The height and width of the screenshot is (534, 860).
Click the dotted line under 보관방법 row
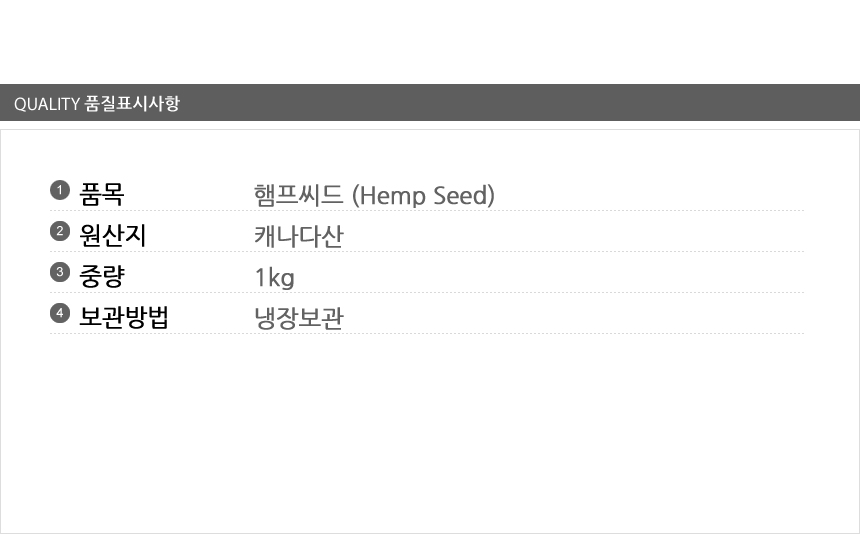click(x=427, y=333)
